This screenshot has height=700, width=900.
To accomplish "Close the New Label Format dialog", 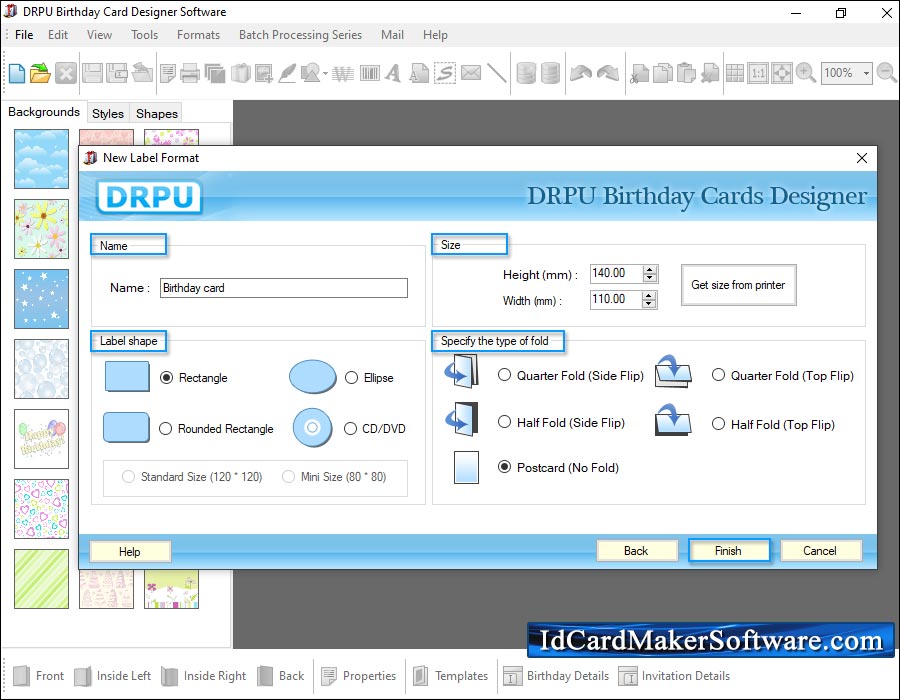I will 862,158.
